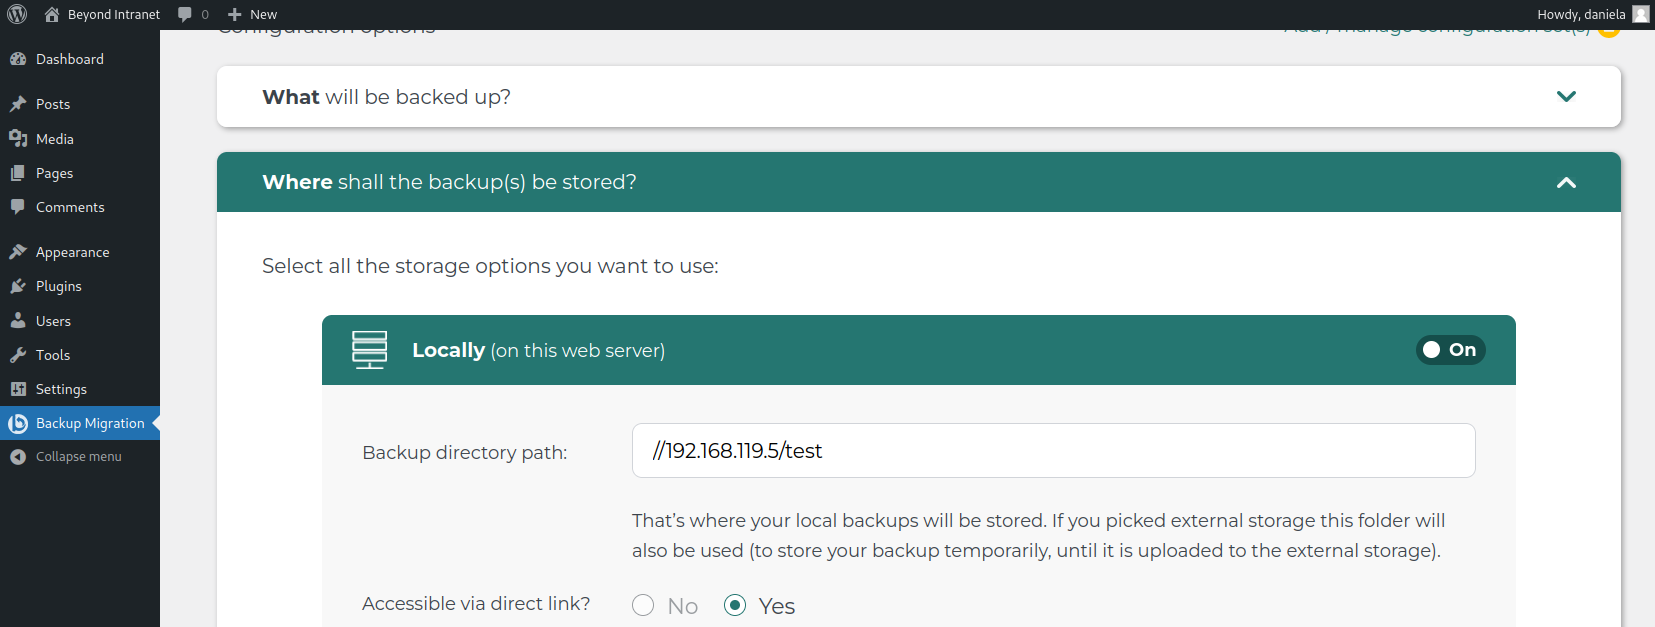
Task: Open the Pages menu item
Action: (x=54, y=173)
